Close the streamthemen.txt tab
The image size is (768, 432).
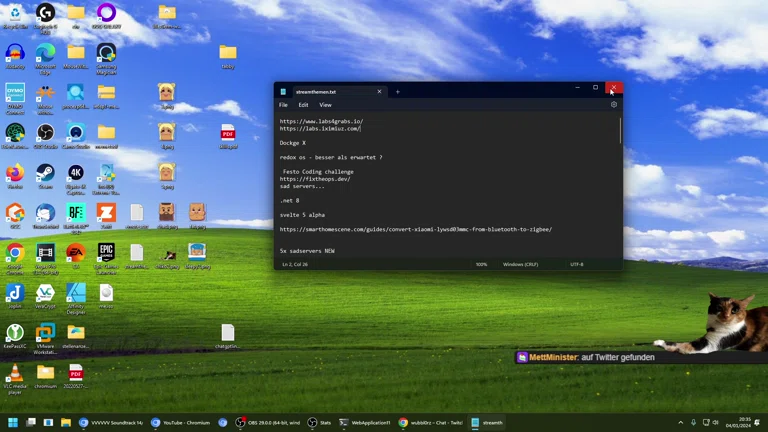point(379,92)
